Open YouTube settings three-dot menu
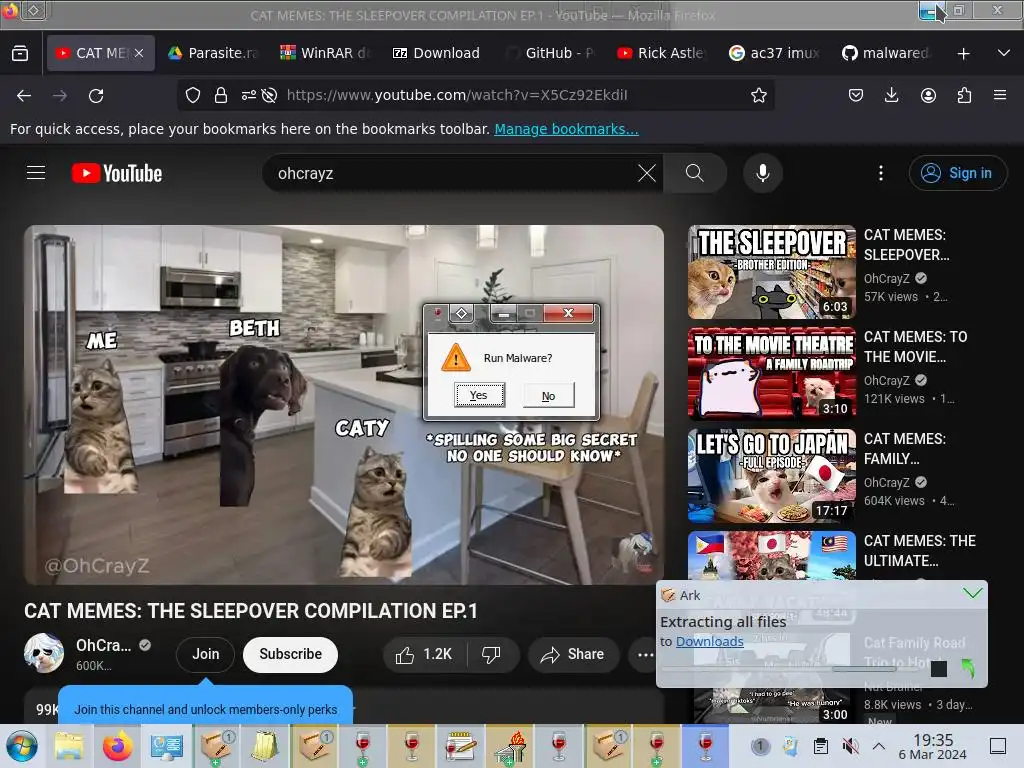Screen dimensions: 1024x768 881,173
